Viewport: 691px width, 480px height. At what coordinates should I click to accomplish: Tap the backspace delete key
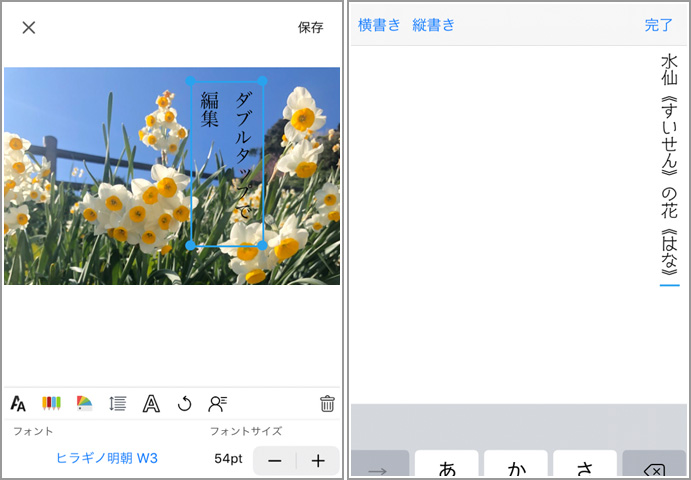click(654, 464)
